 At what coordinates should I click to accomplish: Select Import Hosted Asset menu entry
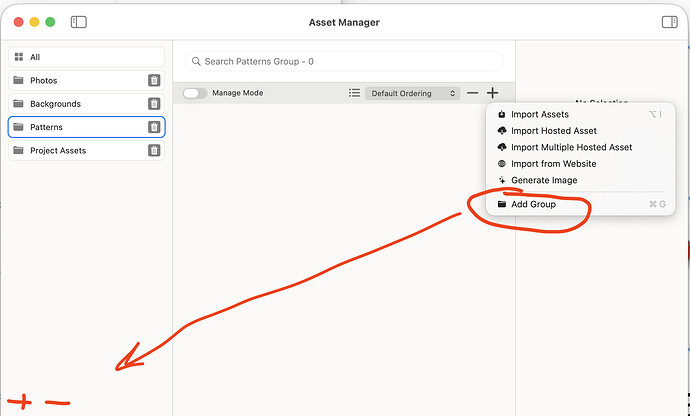(x=553, y=131)
